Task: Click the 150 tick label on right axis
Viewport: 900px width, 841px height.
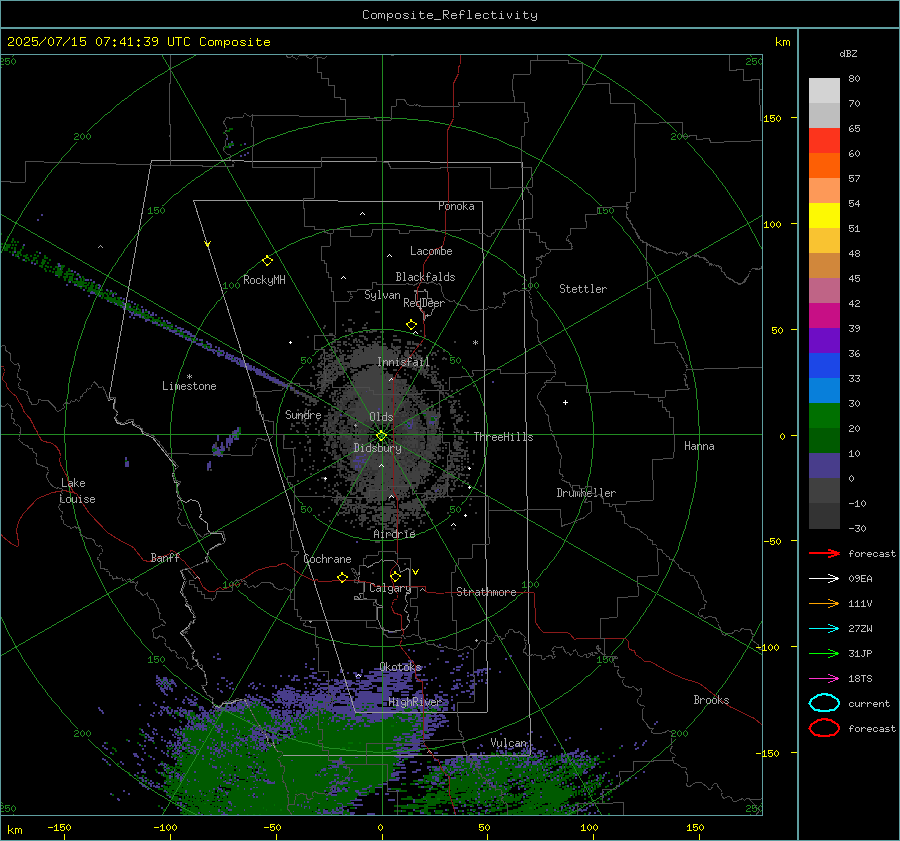Action: coord(772,118)
